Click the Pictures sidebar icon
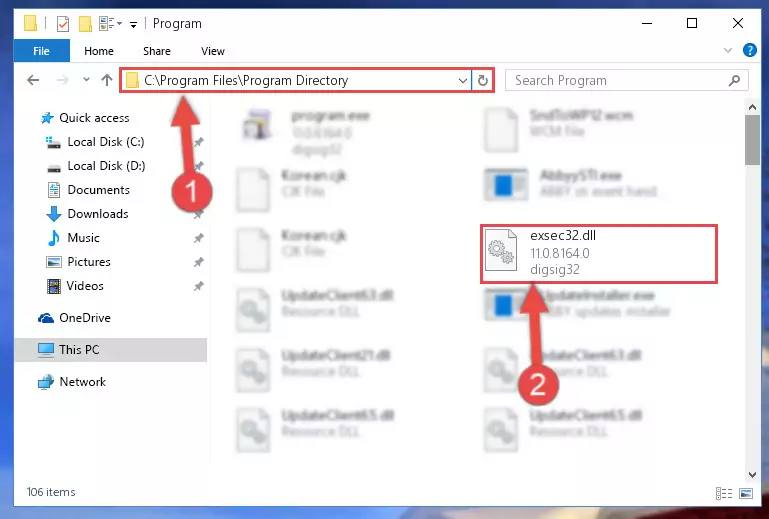Image resolution: width=769 pixels, height=519 pixels. (53, 262)
